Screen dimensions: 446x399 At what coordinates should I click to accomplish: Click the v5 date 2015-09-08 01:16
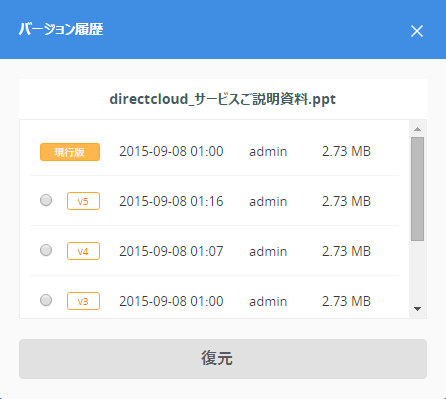(171, 201)
